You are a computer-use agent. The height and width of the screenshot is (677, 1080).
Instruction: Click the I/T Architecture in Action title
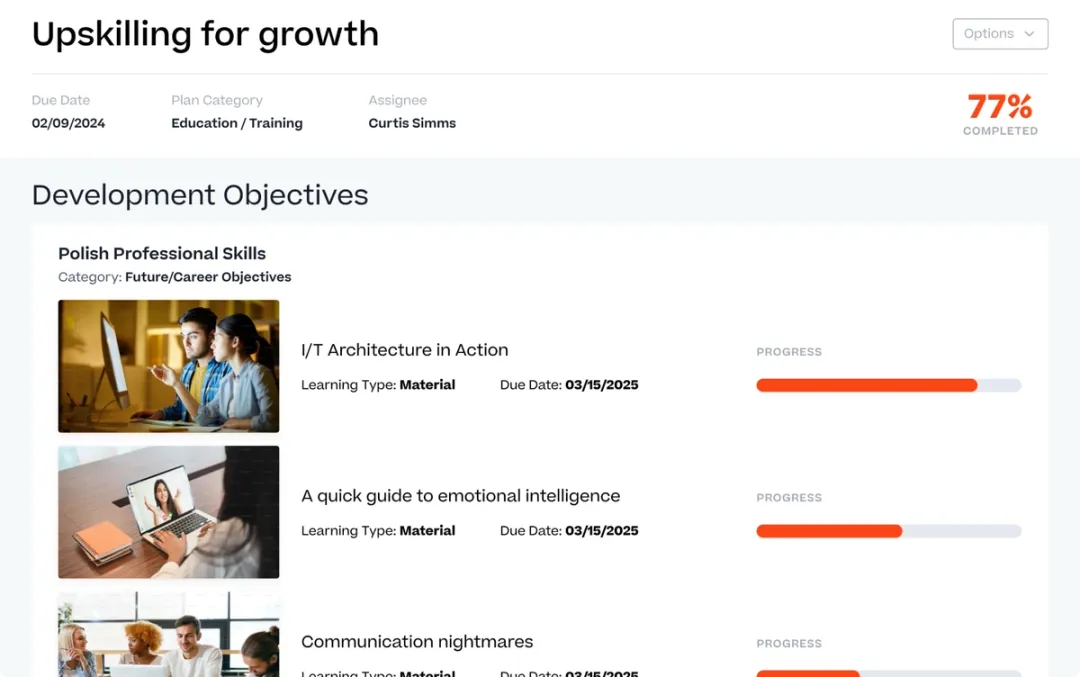tap(404, 350)
